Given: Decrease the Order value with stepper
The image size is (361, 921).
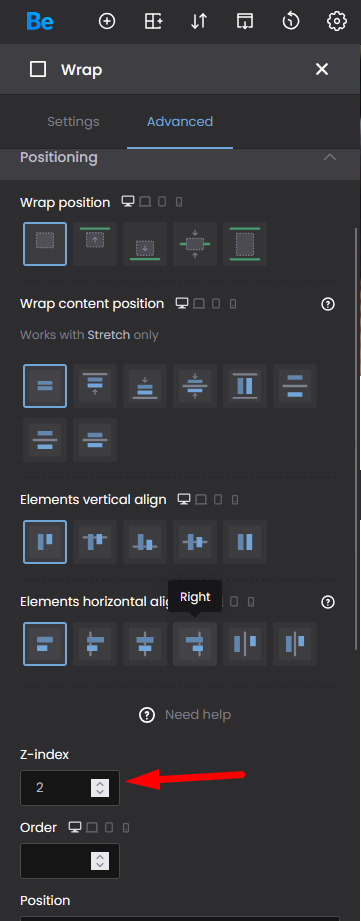Looking at the screenshot, I should click(x=100, y=866).
